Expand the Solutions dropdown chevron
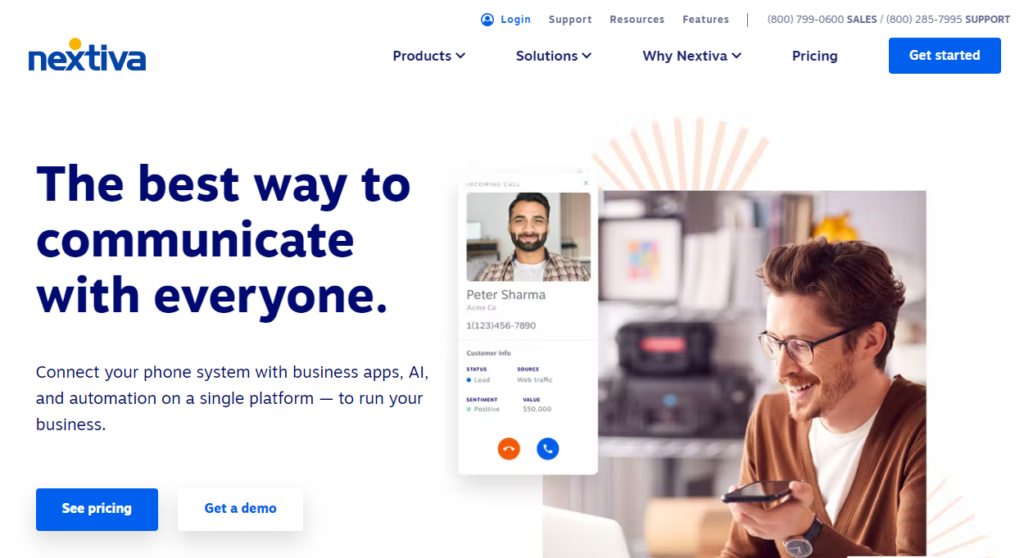Image resolution: width=1024 pixels, height=558 pixels. (x=586, y=56)
